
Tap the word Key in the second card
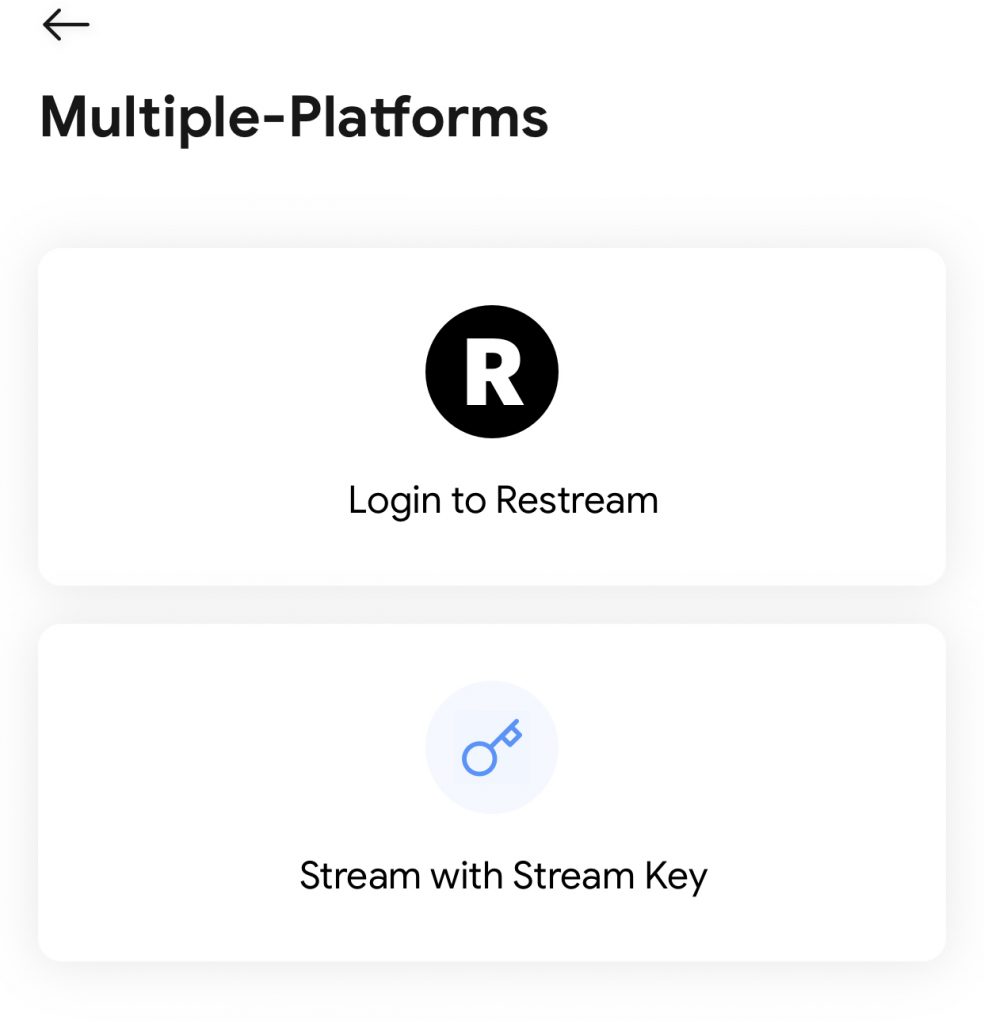point(676,877)
